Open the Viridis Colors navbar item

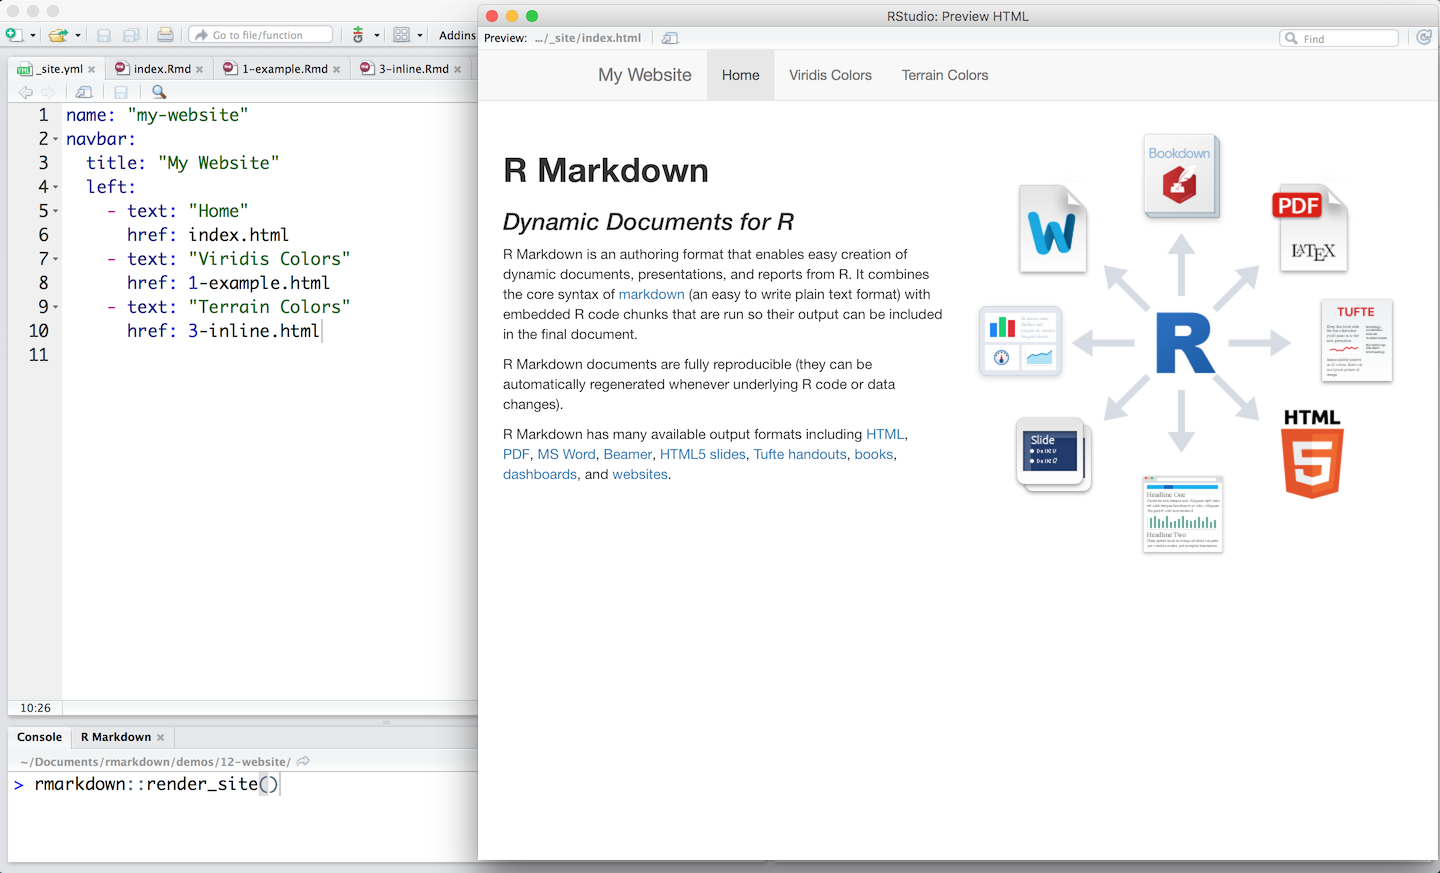pyautogui.click(x=830, y=75)
